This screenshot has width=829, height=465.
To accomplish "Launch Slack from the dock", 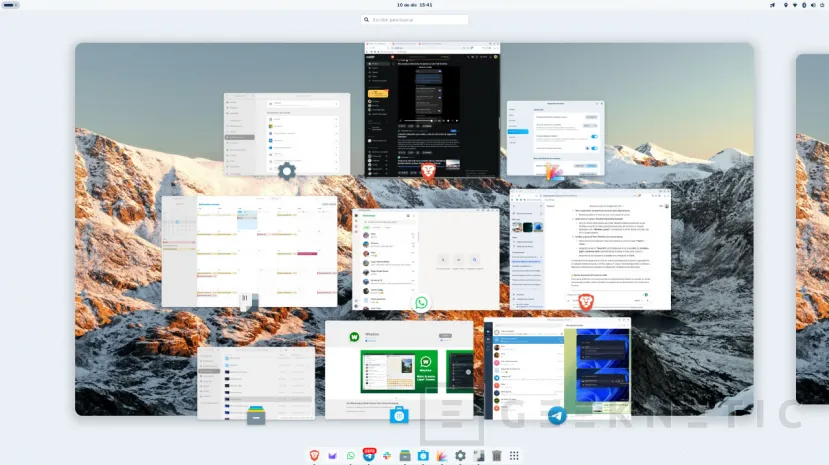I will pyautogui.click(x=387, y=455).
